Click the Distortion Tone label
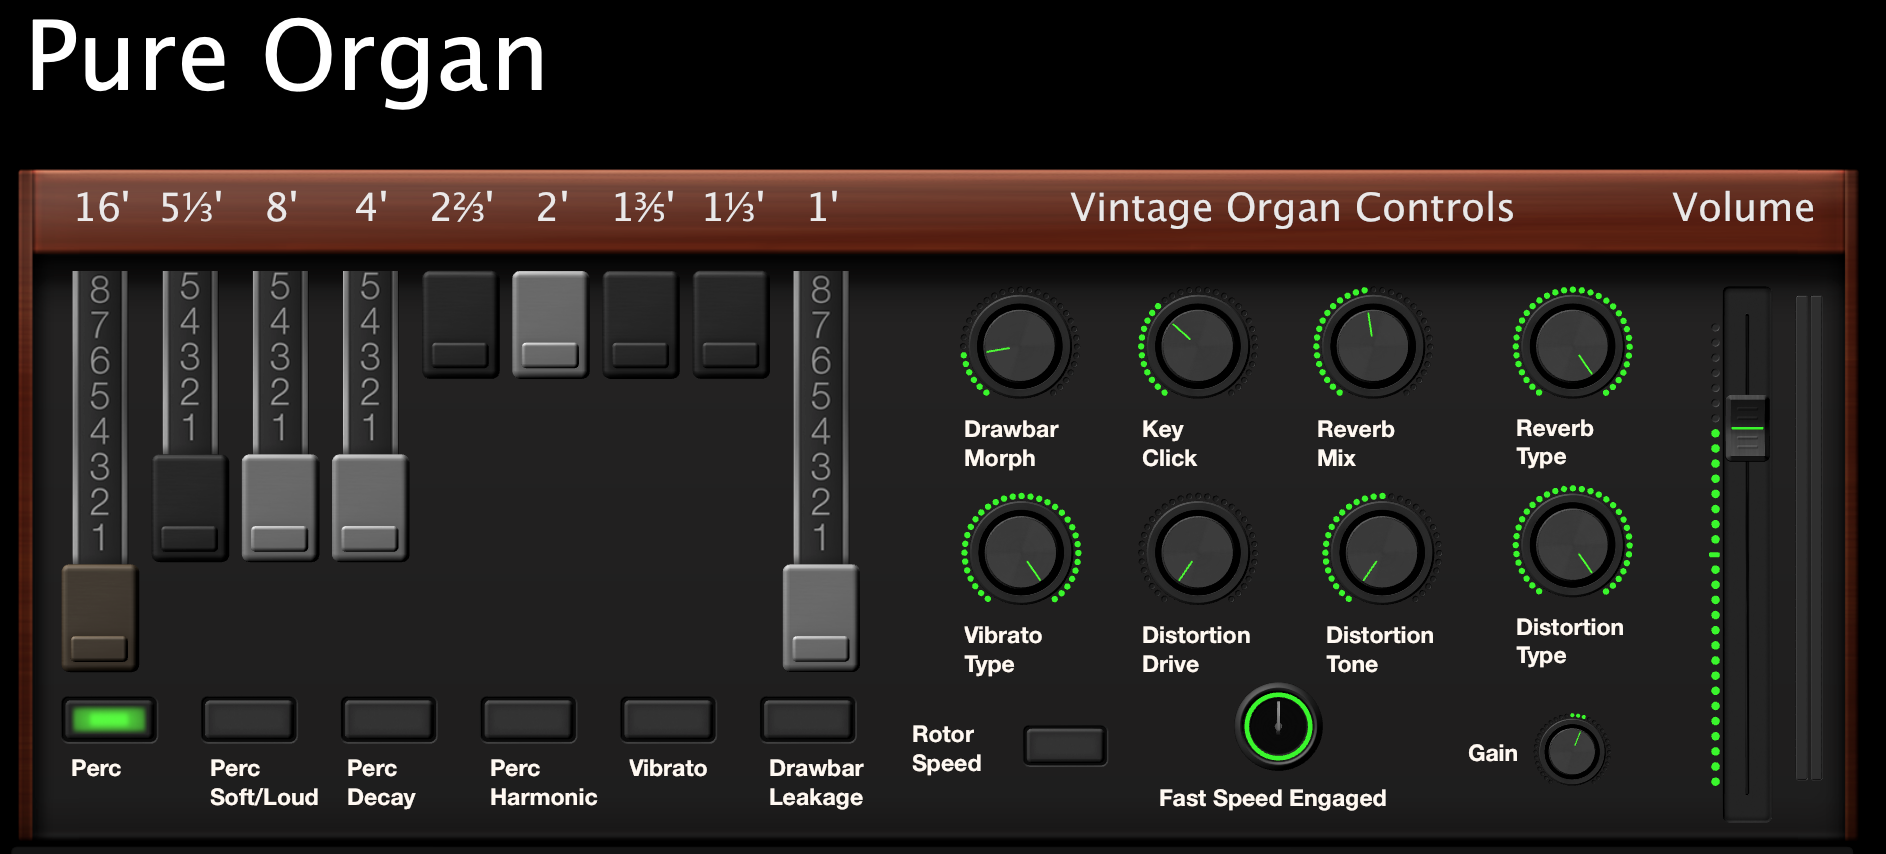This screenshot has width=1886, height=854. pos(1379,650)
